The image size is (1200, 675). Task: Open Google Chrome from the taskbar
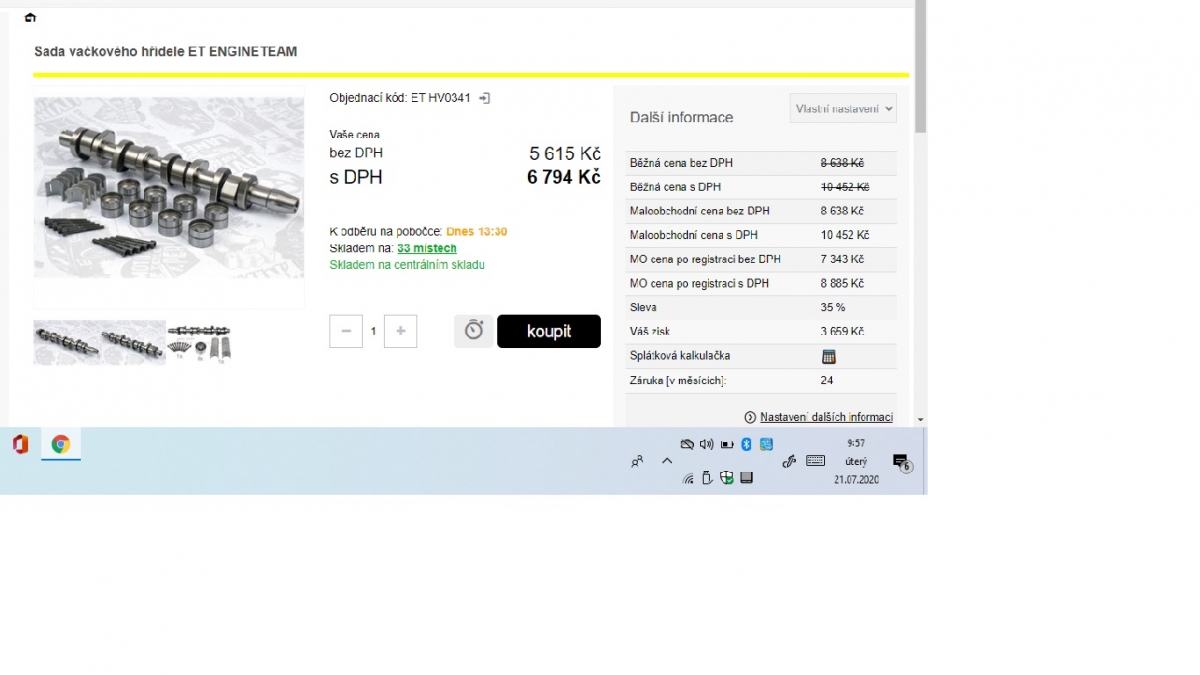(61, 445)
